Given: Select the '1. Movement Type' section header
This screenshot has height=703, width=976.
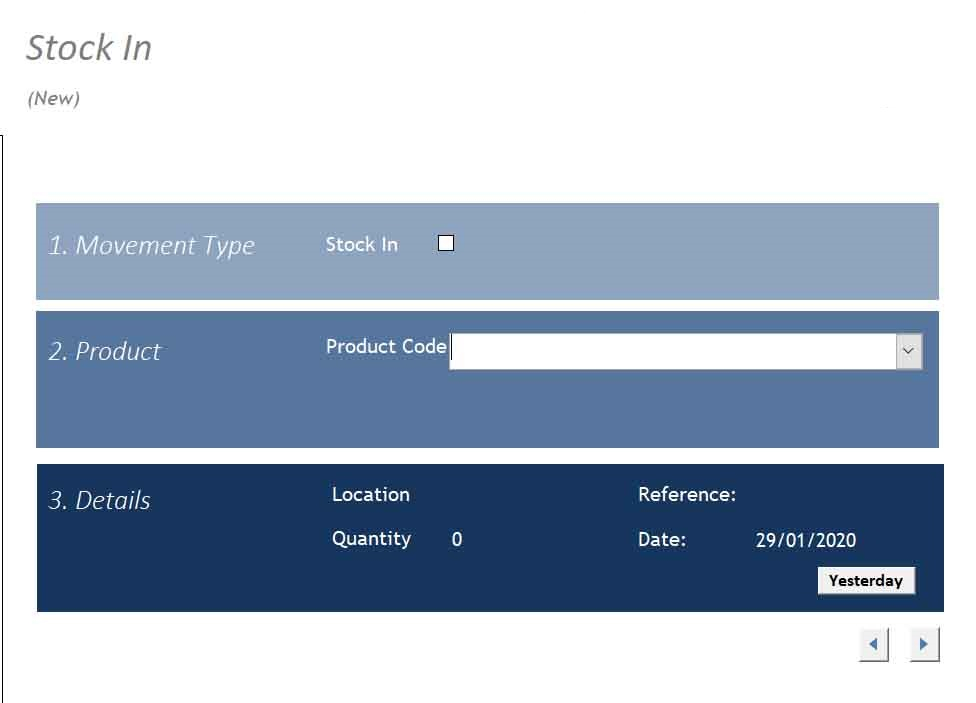Looking at the screenshot, I should (x=153, y=246).
